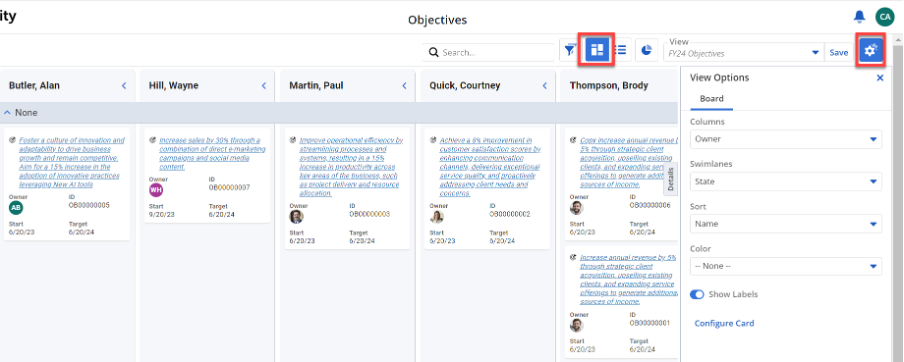This screenshot has width=904, height=362.
Task: Open the Details side tab
Action: (x=671, y=179)
